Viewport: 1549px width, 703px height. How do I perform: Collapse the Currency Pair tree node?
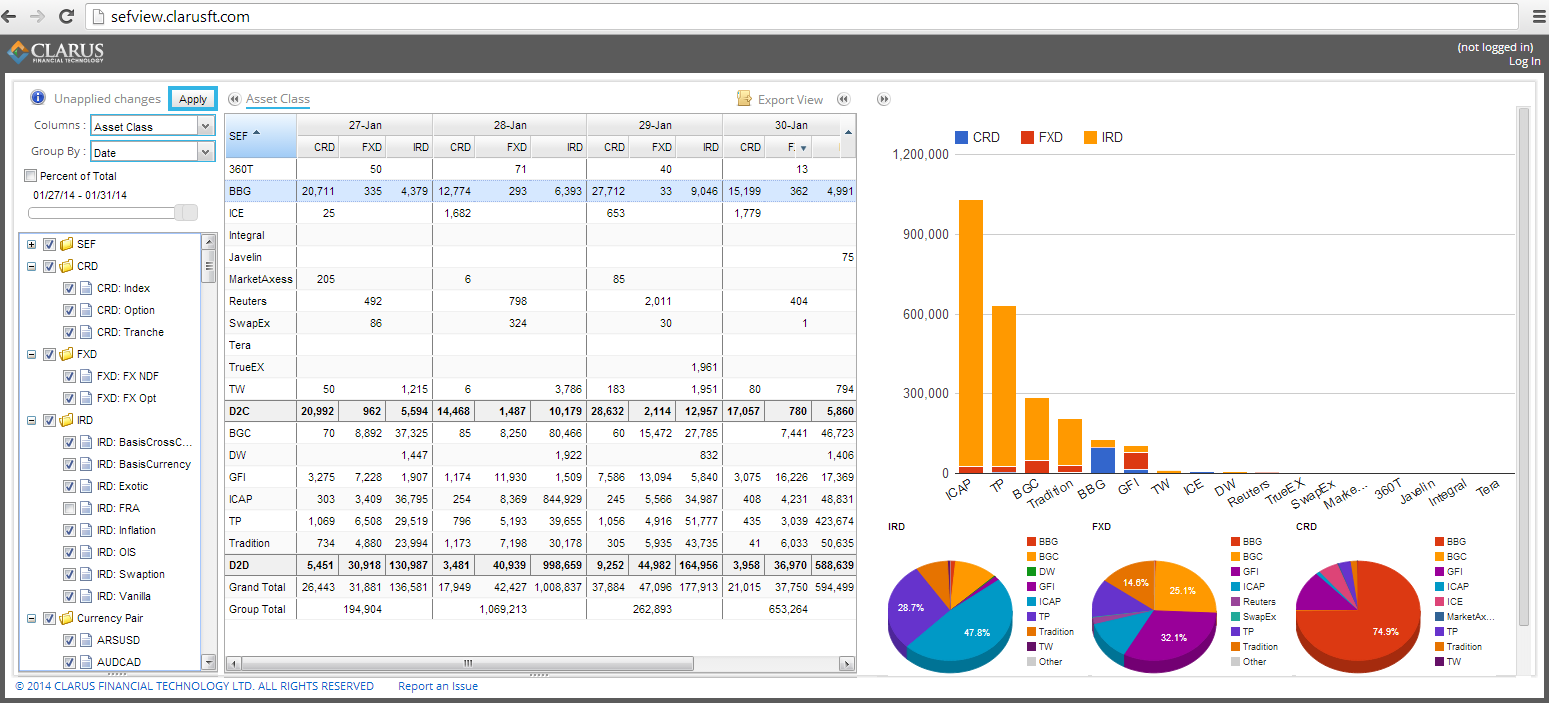point(32,618)
